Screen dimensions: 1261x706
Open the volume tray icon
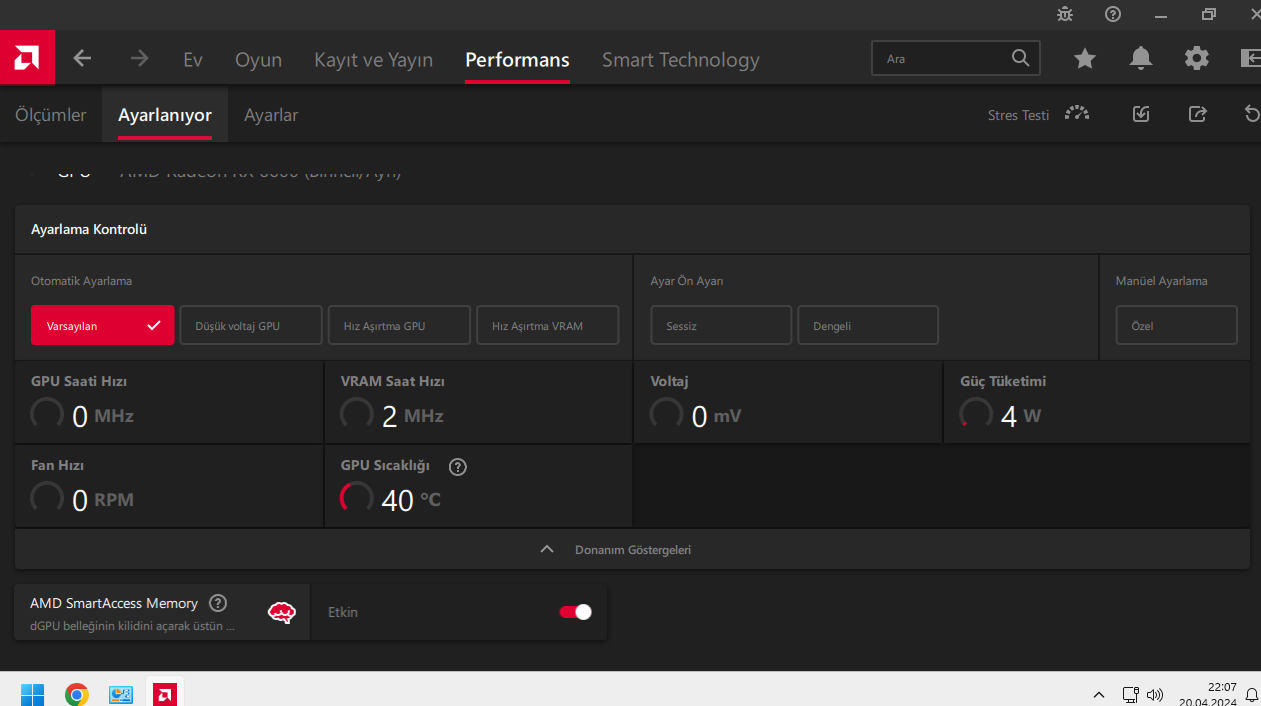[x=1155, y=694]
